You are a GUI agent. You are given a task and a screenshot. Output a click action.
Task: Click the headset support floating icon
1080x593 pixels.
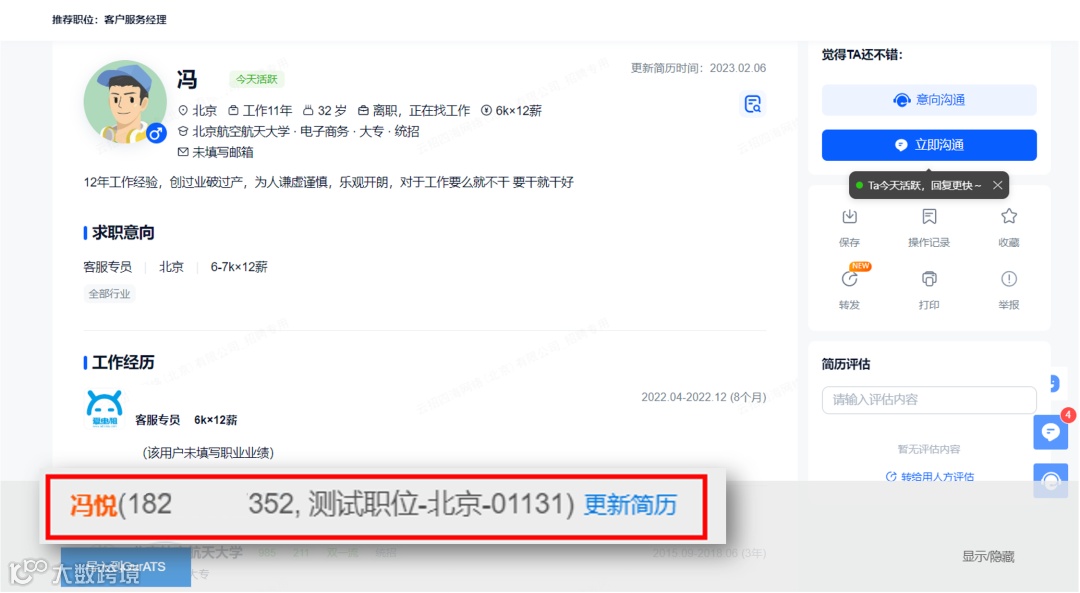[1050, 480]
